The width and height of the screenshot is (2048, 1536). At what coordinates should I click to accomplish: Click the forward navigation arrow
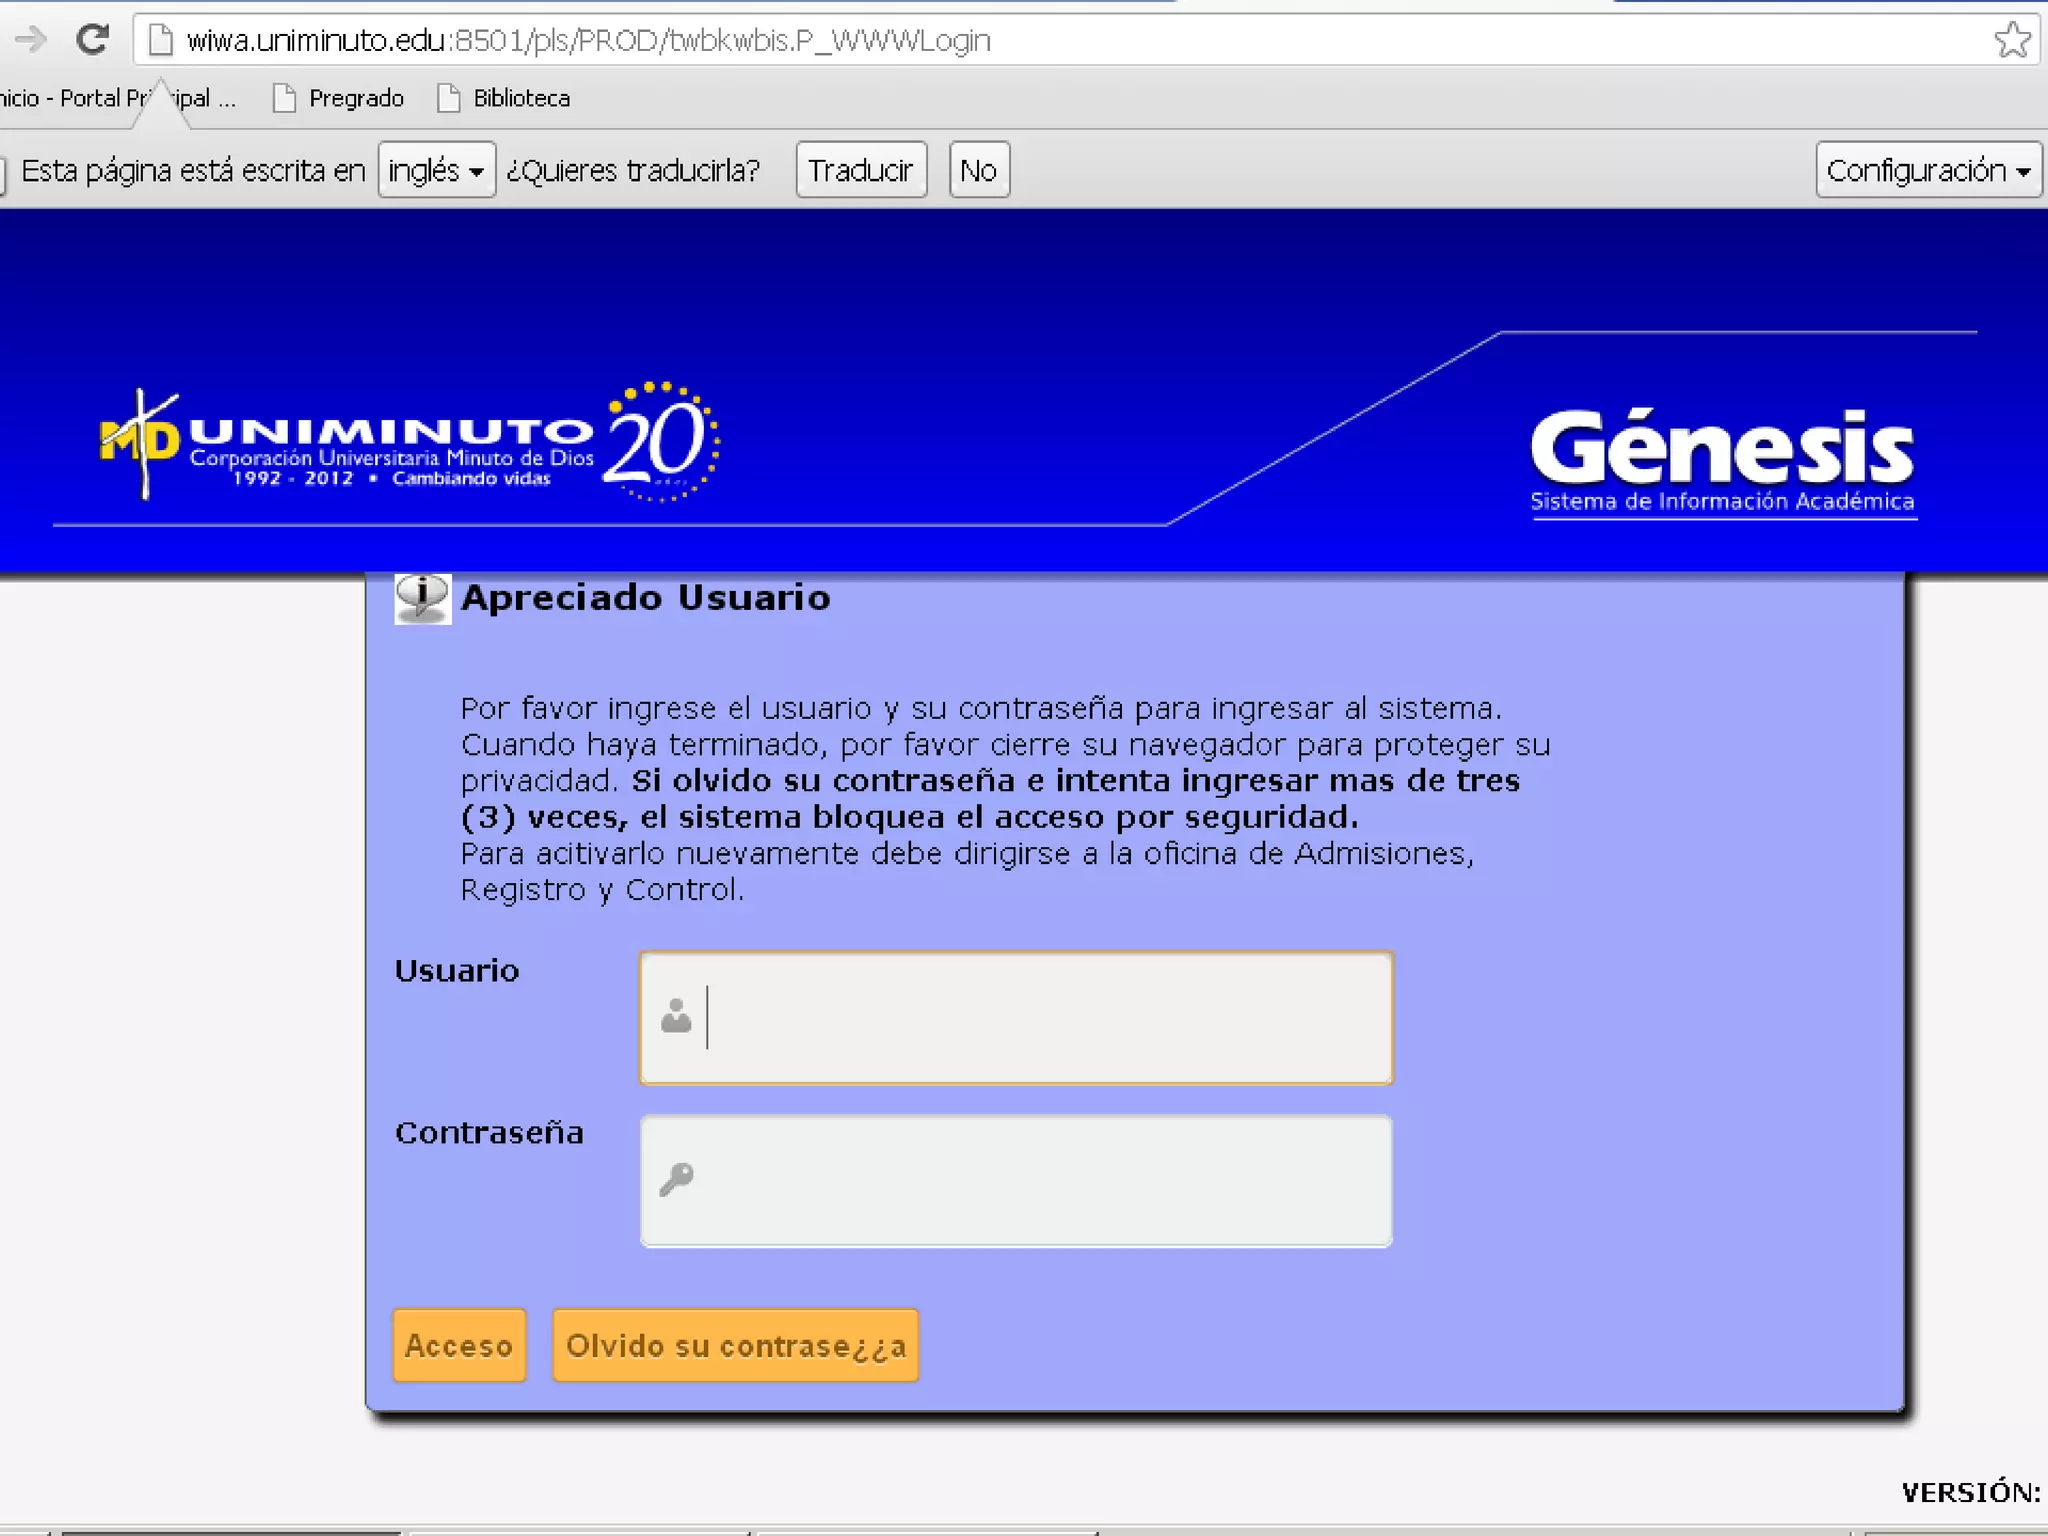point(30,40)
